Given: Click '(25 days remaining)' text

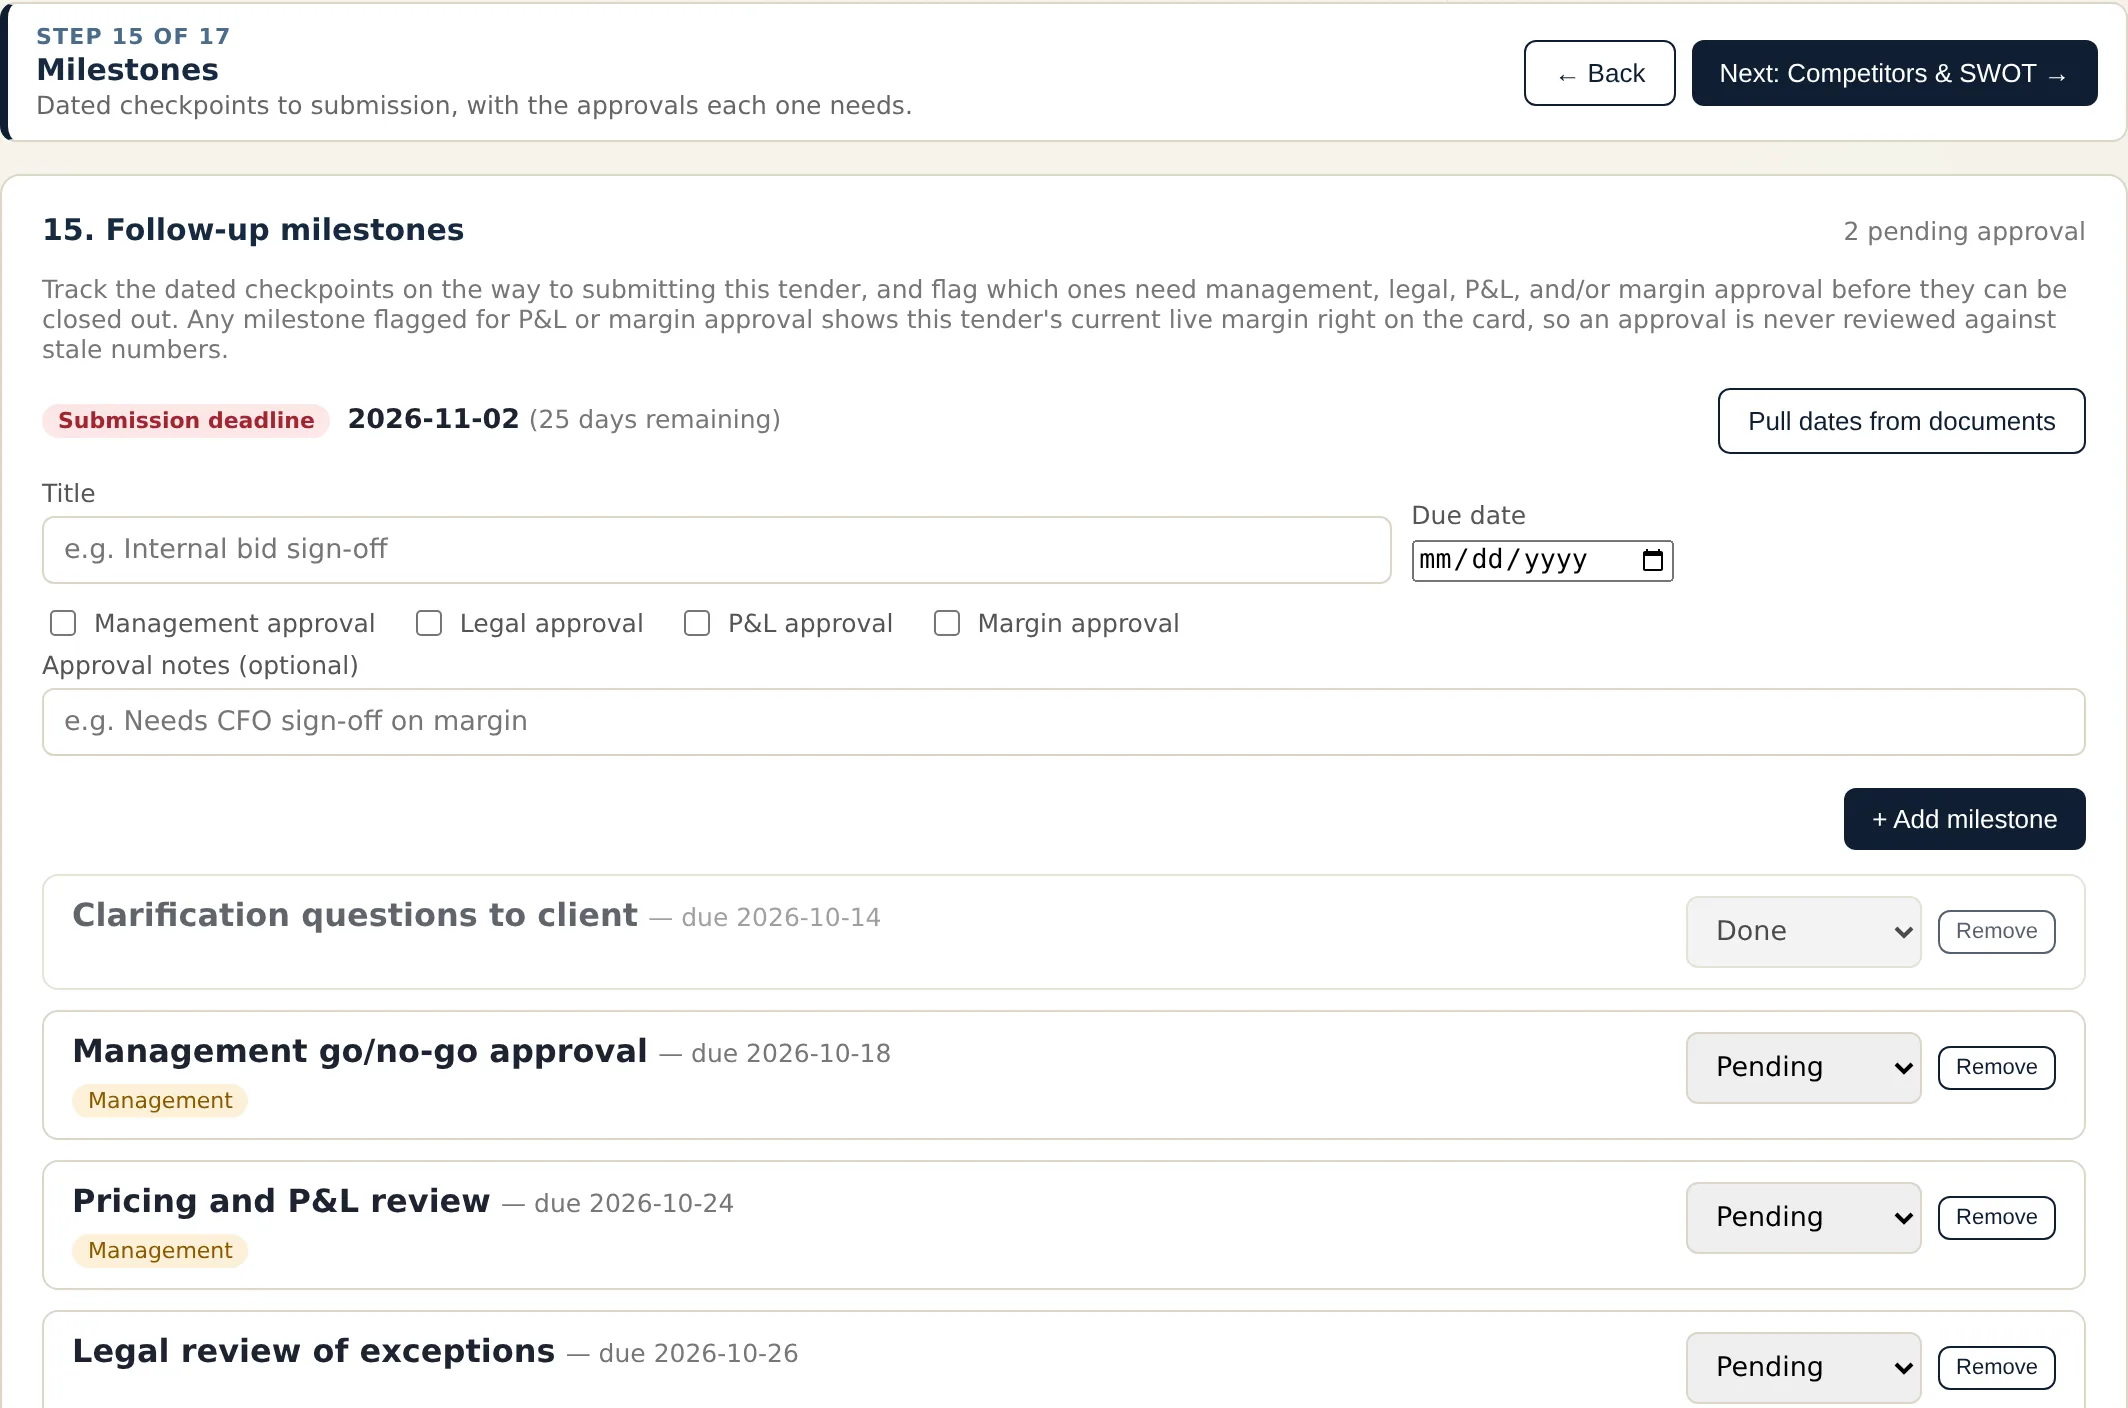Looking at the screenshot, I should [x=655, y=419].
